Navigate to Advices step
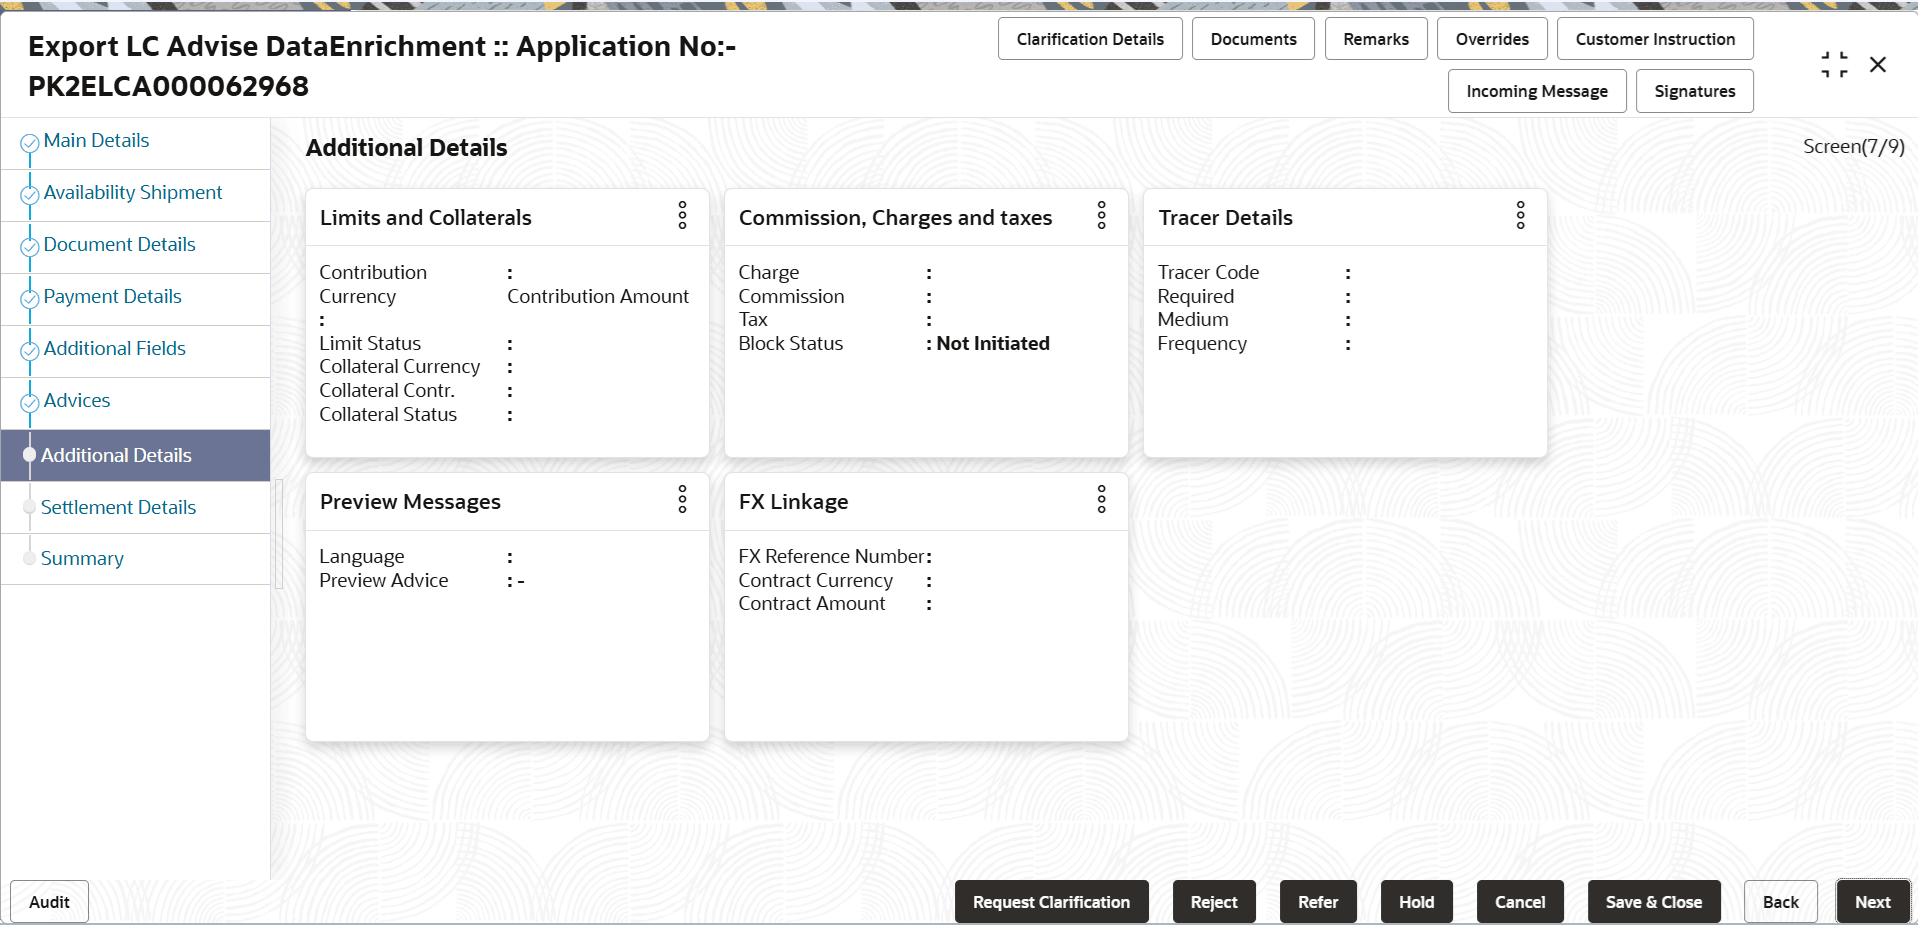 point(77,401)
